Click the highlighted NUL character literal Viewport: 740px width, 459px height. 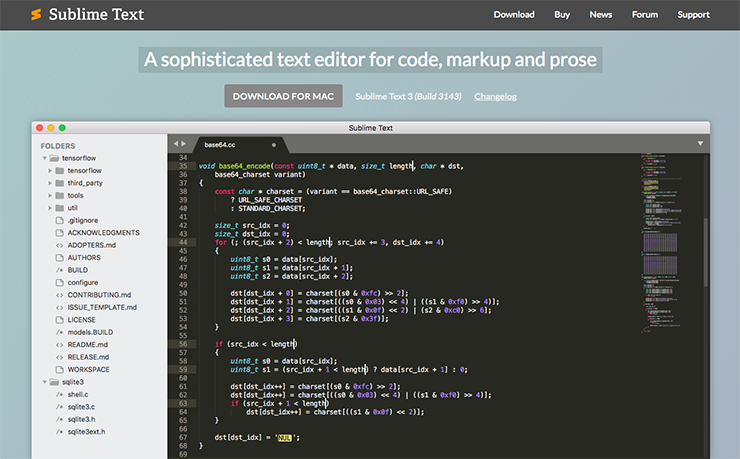click(x=284, y=438)
